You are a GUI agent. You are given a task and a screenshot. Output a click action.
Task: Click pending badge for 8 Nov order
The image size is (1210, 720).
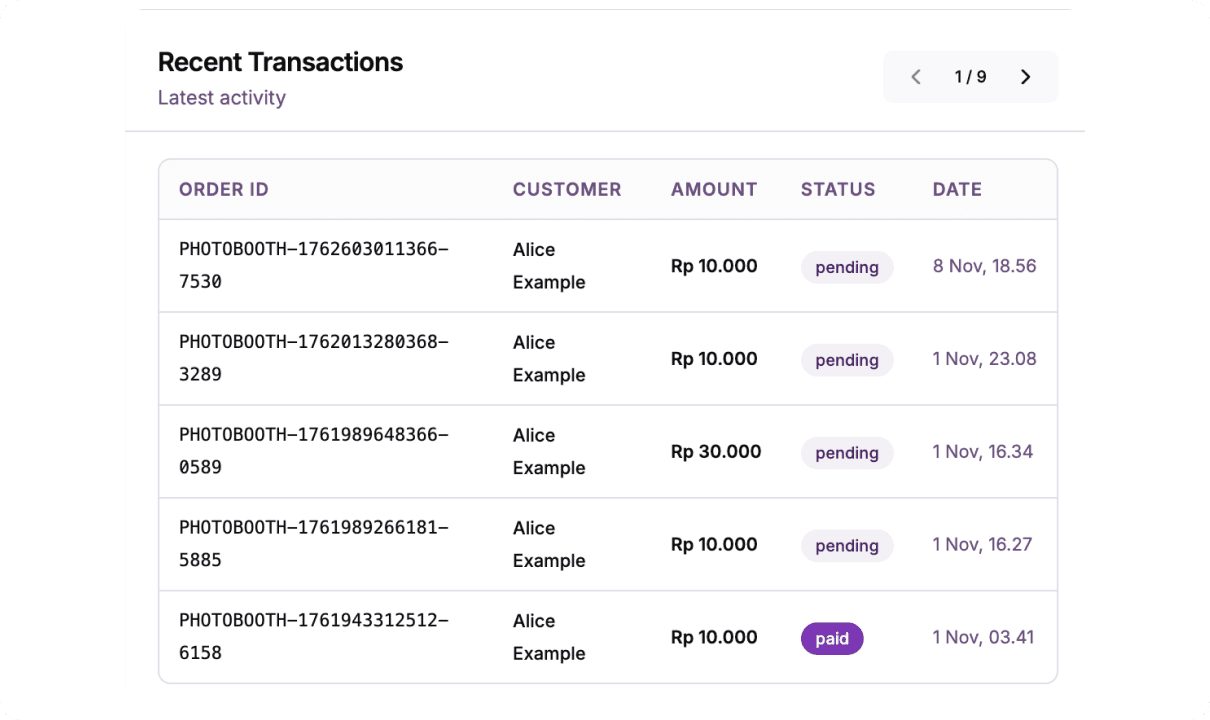pyautogui.click(x=847, y=267)
